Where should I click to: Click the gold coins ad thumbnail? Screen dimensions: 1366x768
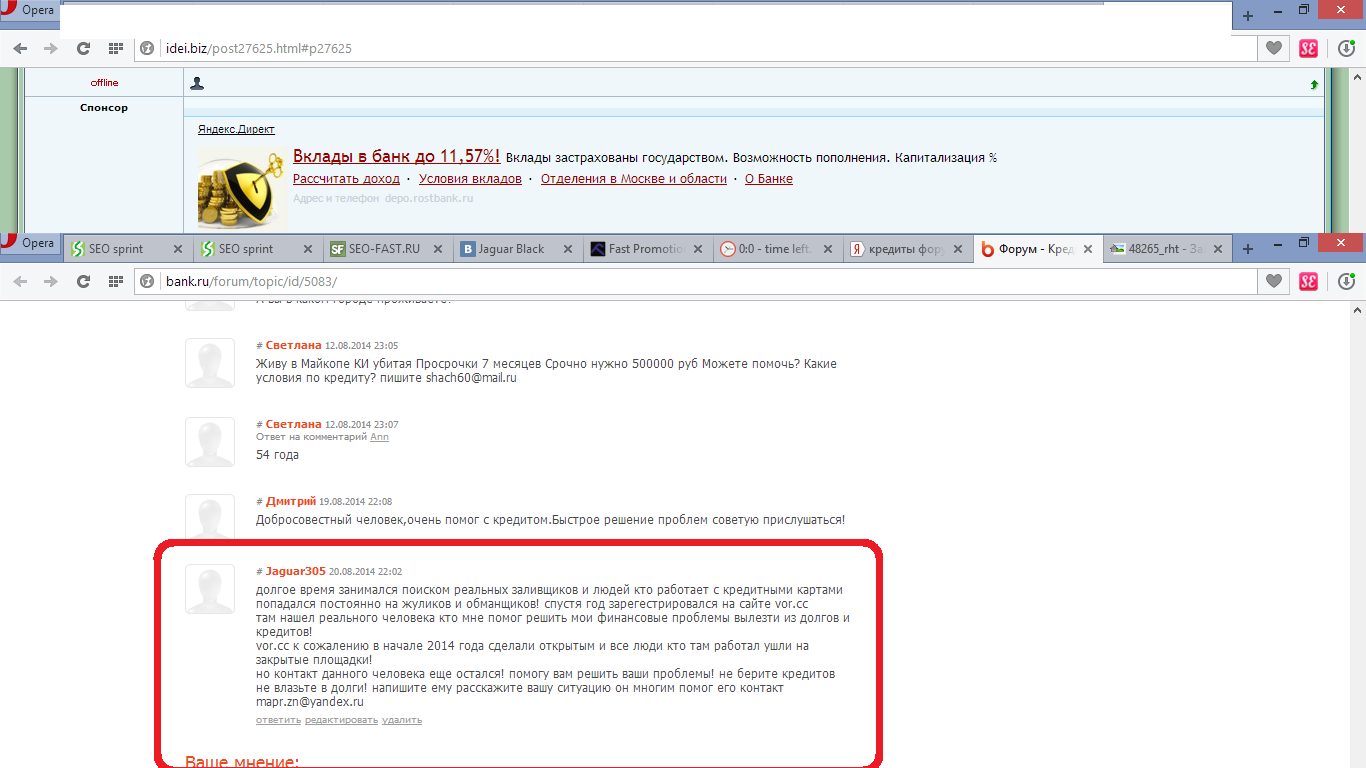point(242,187)
